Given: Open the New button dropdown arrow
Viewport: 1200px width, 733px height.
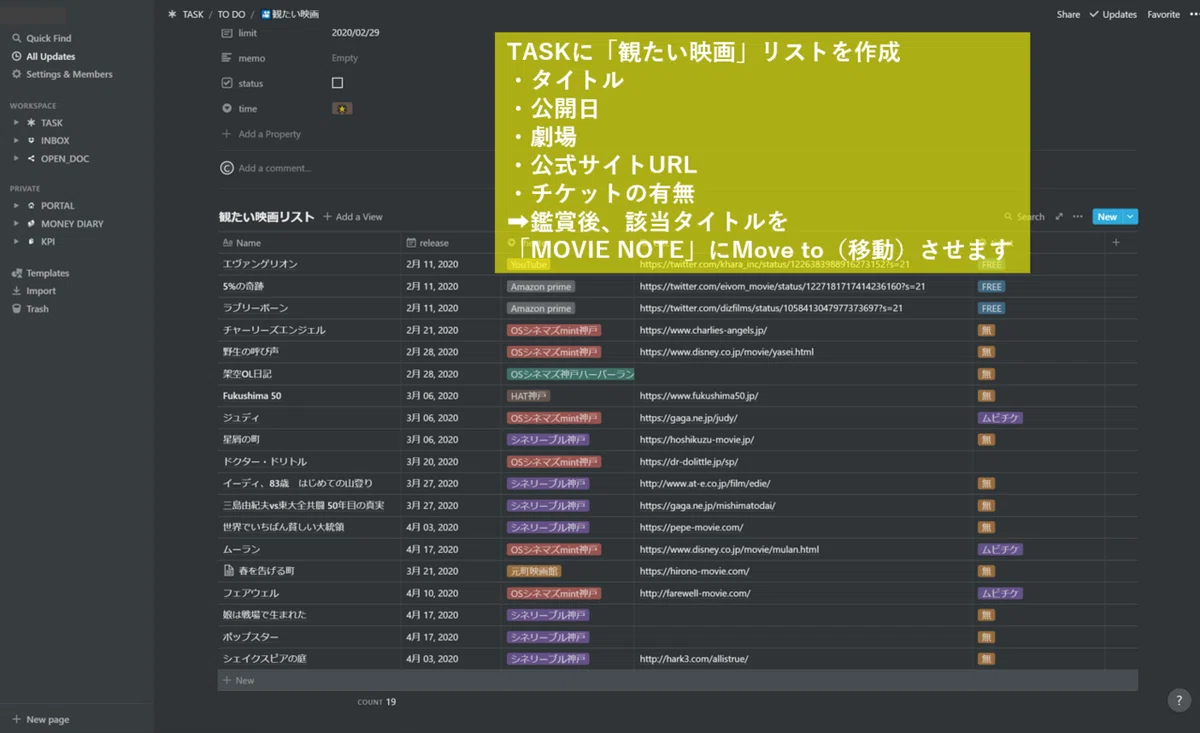Looking at the screenshot, I should [x=1131, y=217].
